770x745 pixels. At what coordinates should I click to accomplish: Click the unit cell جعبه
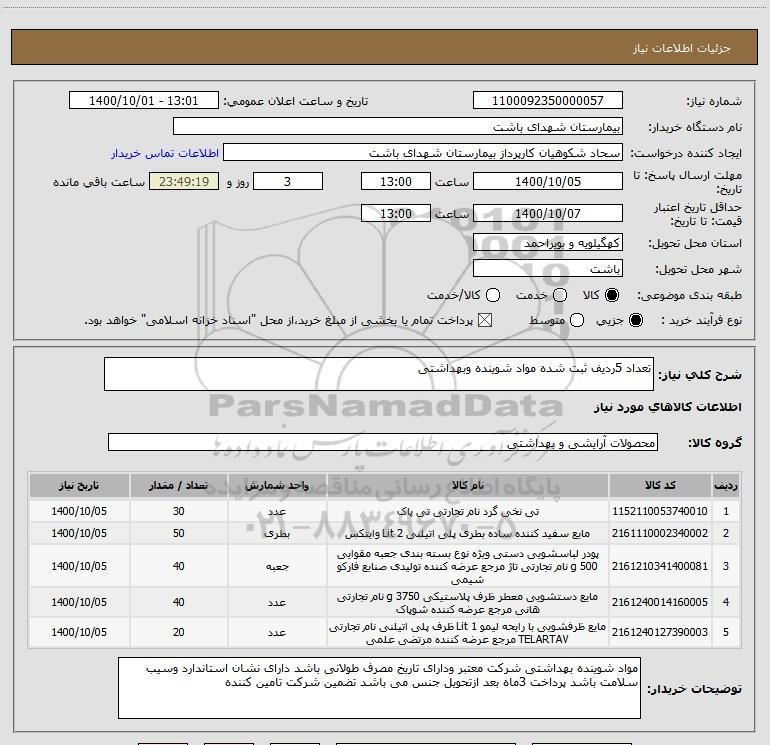tap(277, 566)
